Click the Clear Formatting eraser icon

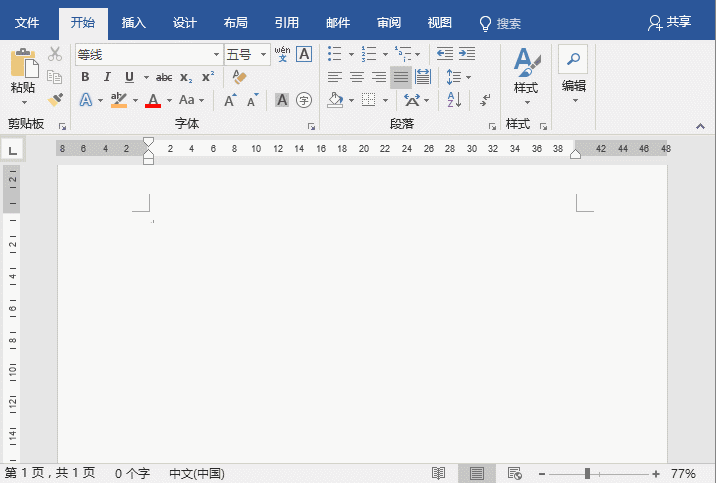click(239, 77)
